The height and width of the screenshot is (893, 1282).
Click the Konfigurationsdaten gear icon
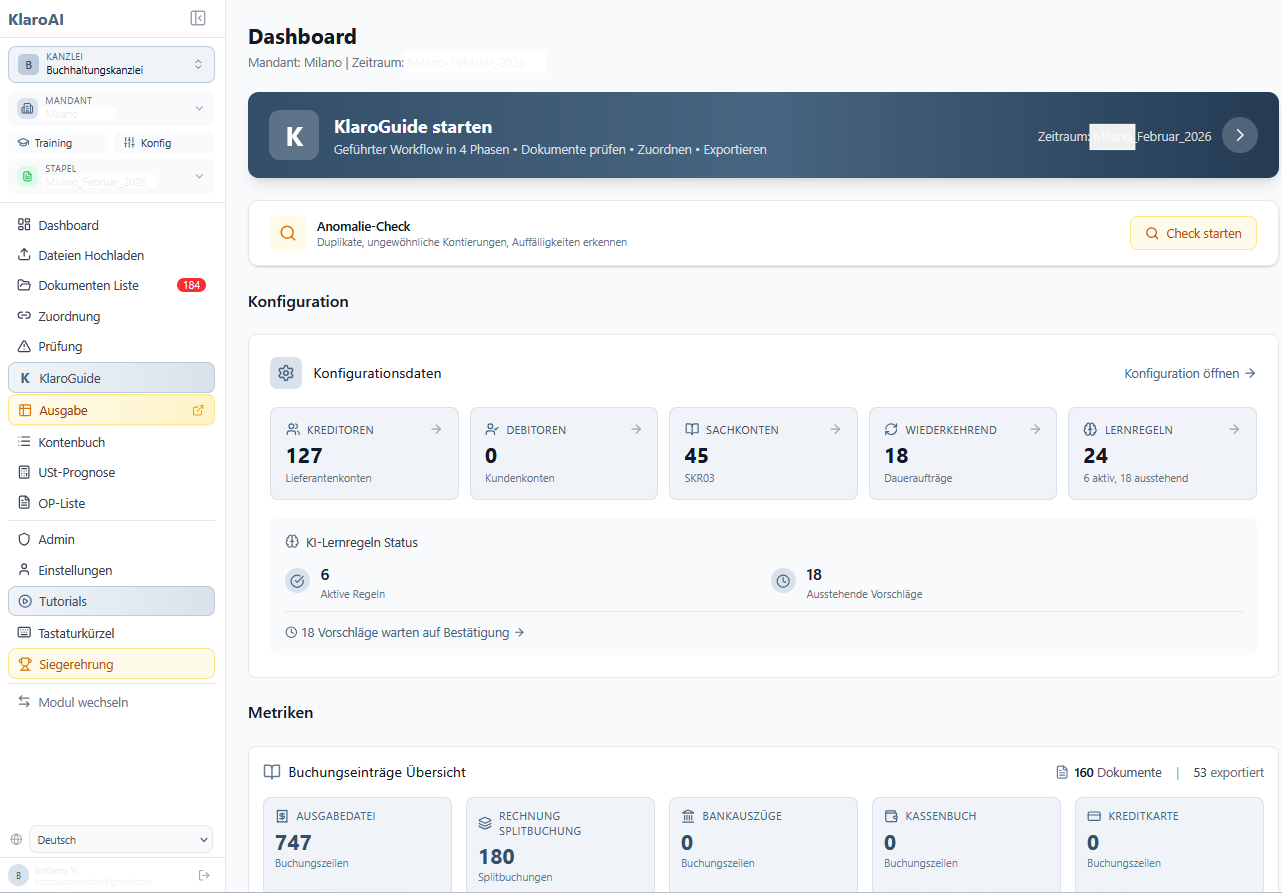pos(286,373)
